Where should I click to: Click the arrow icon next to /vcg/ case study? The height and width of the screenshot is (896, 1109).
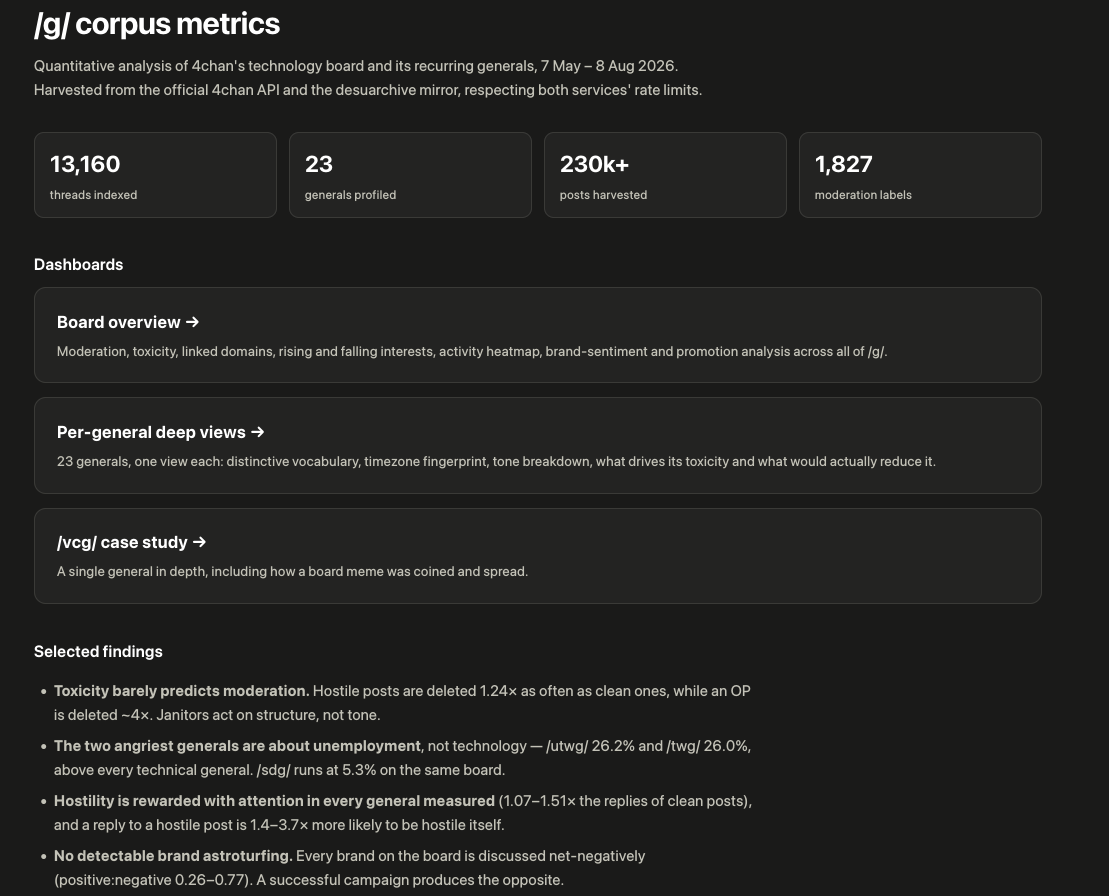(x=199, y=542)
